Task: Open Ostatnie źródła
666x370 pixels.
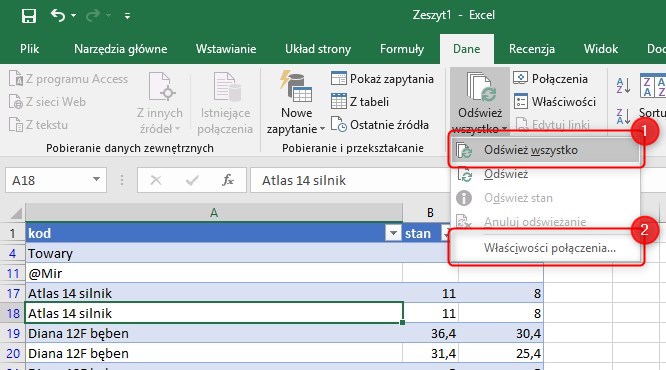Action: tap(380, 124)
